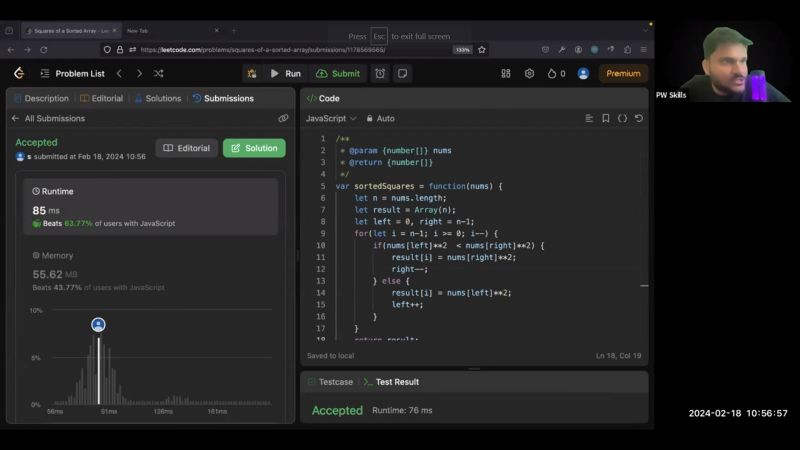Click the green Solution button
This screenshot has height=450, width=800.
[254, 148]
